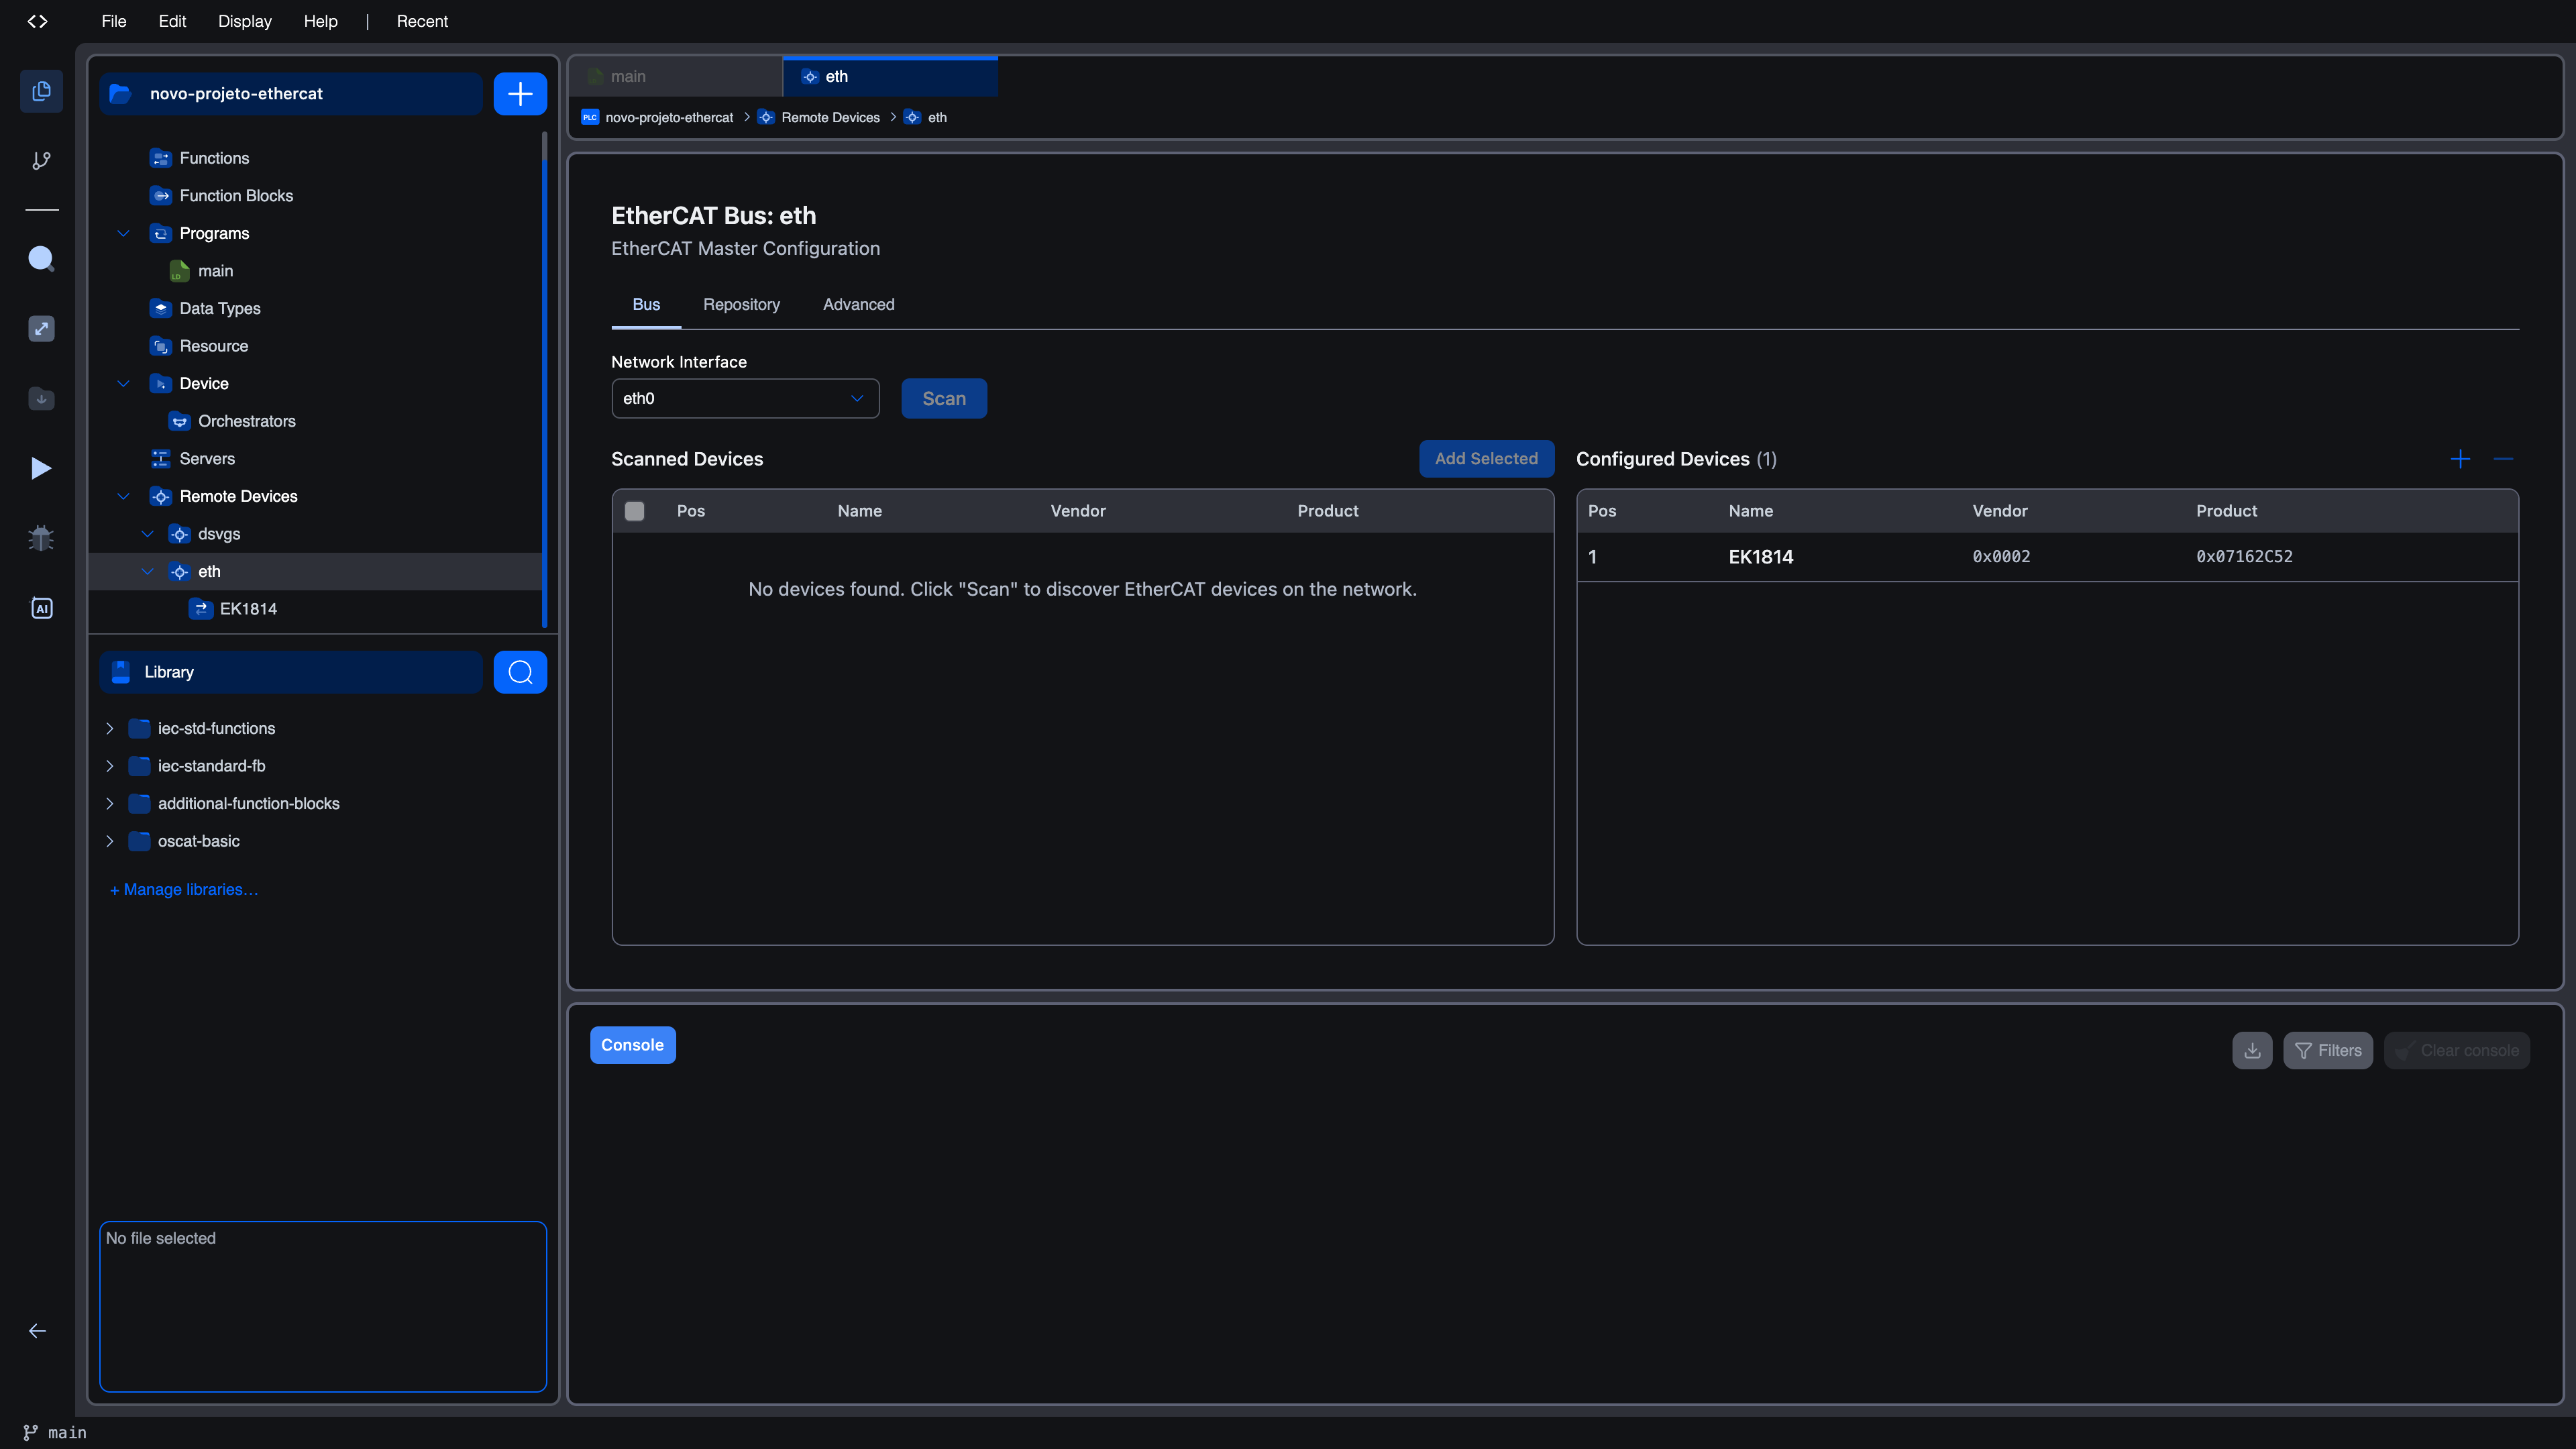The image size is (2576, 1449).
Task: Click the Clear console button
Action: tap(2457, 1050)
